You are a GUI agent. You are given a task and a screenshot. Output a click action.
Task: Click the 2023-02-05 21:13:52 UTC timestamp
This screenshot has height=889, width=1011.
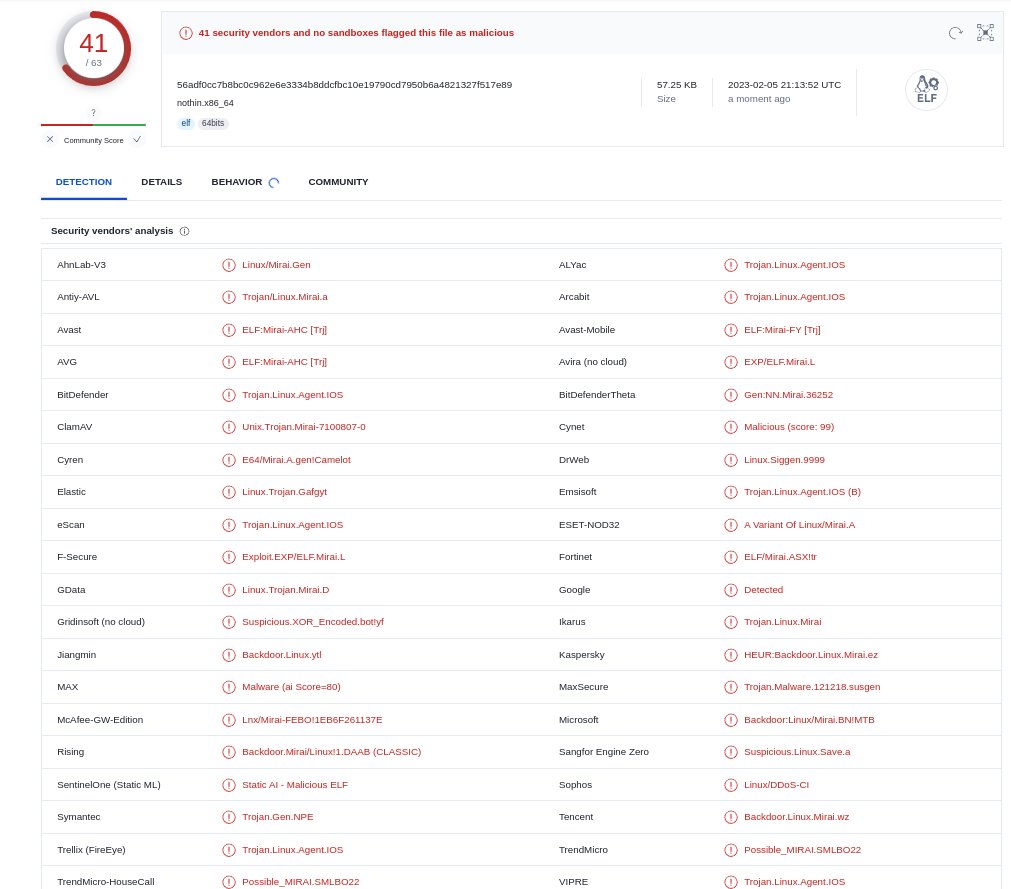[x=785, y=85]
